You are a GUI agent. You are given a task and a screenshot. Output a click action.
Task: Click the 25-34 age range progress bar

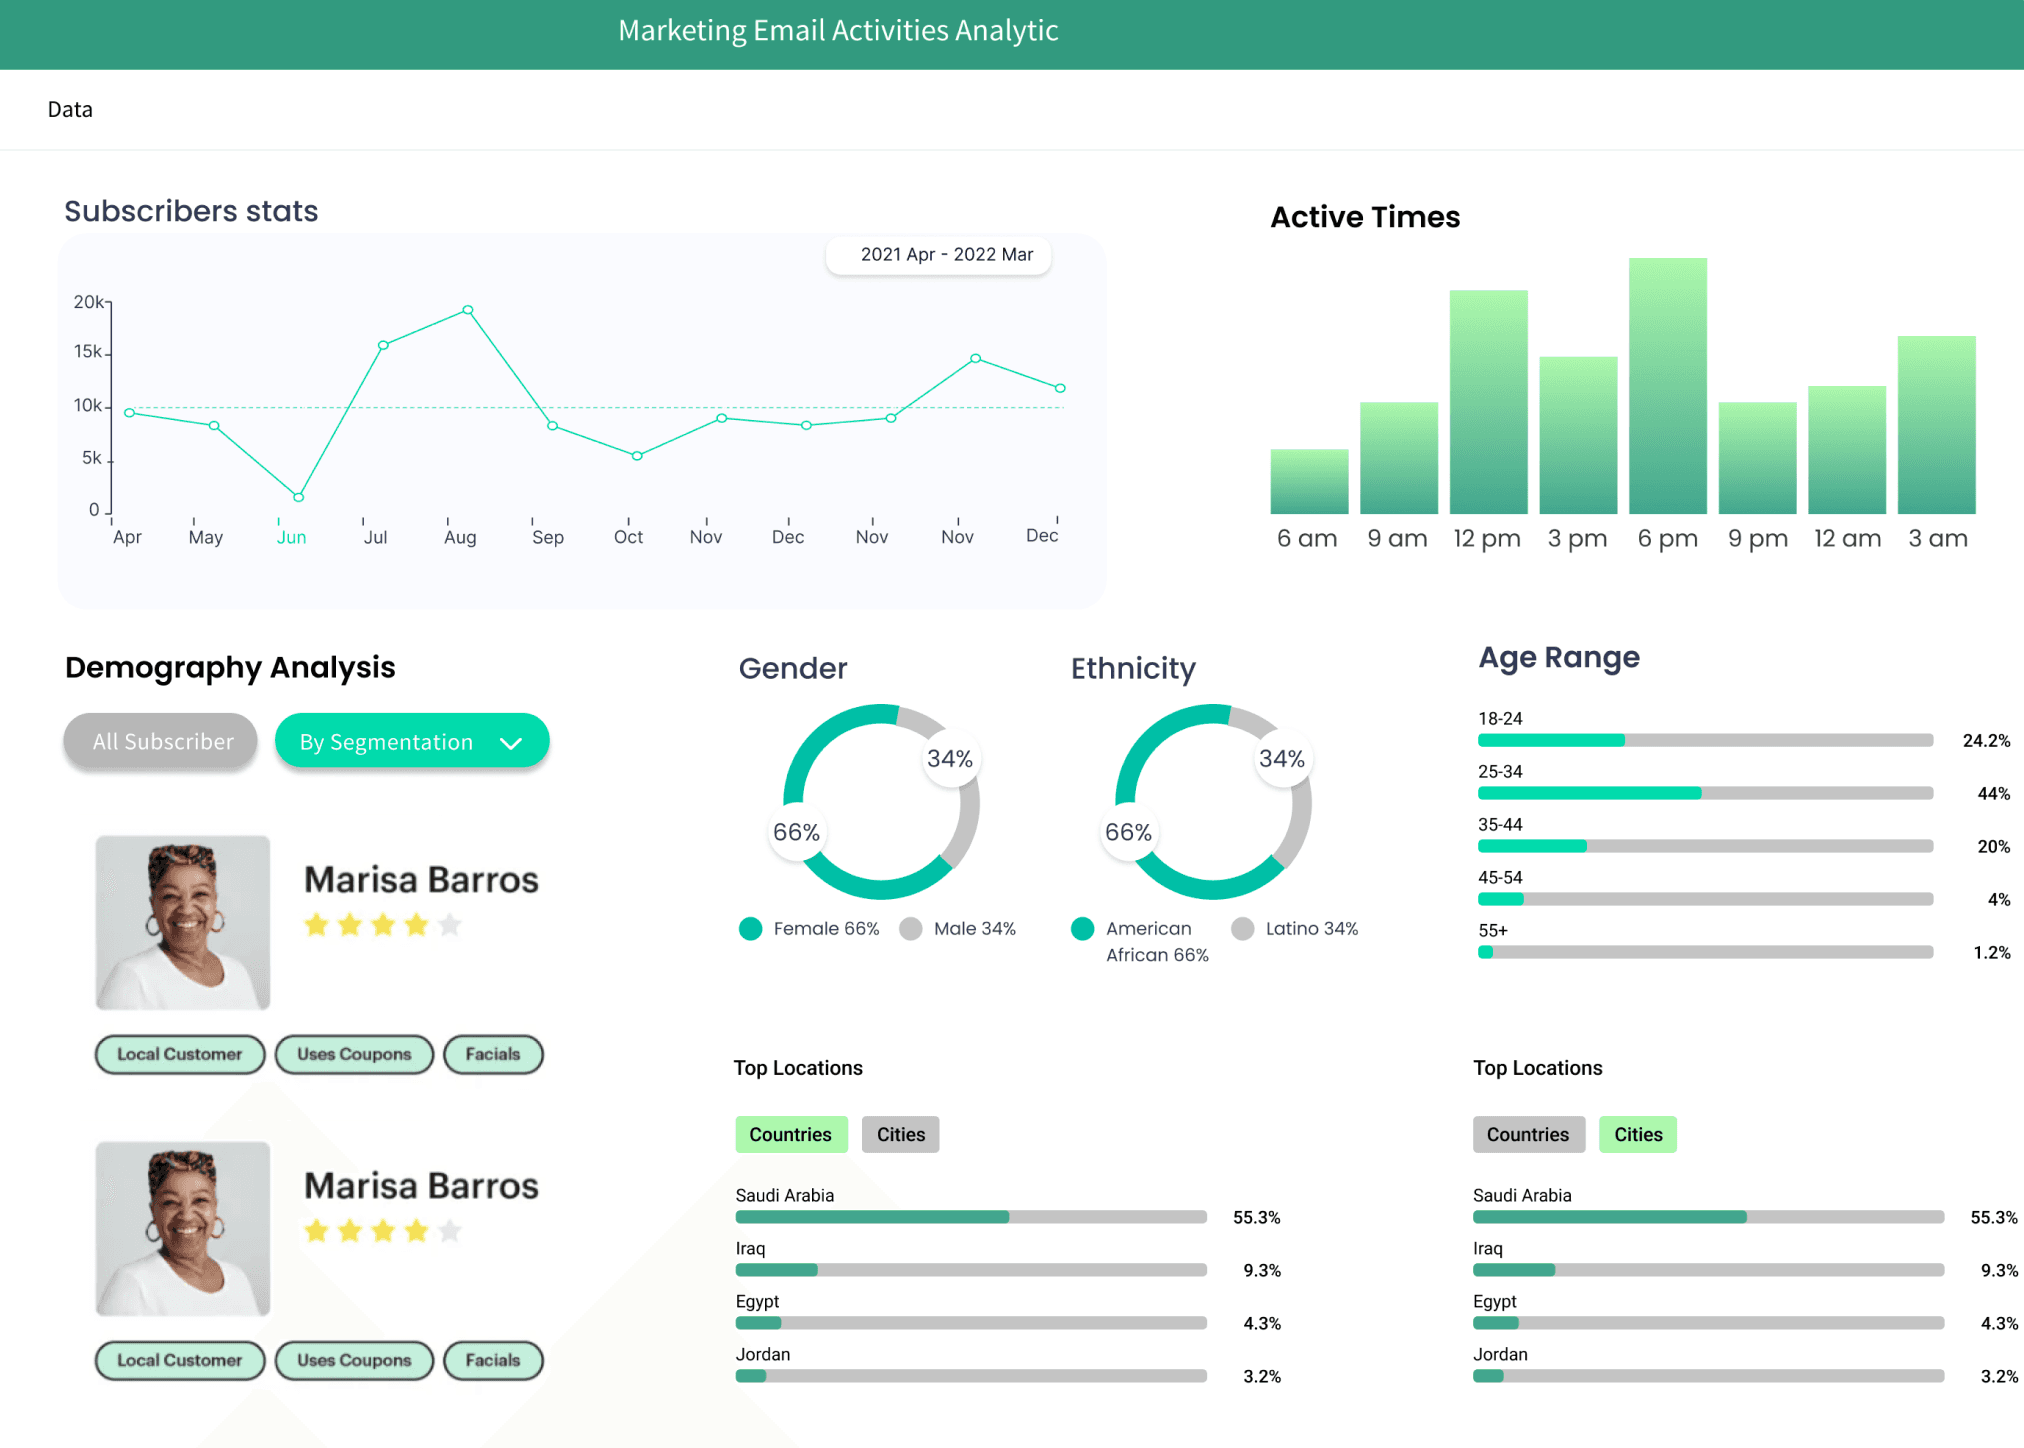(x=1704, y=793)
